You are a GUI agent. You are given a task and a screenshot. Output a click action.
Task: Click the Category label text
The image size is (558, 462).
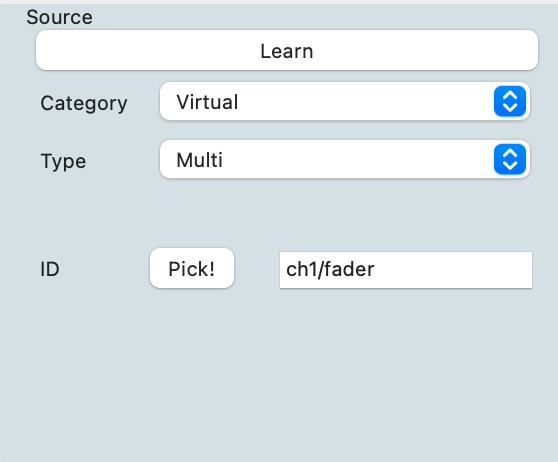[84, 104]
